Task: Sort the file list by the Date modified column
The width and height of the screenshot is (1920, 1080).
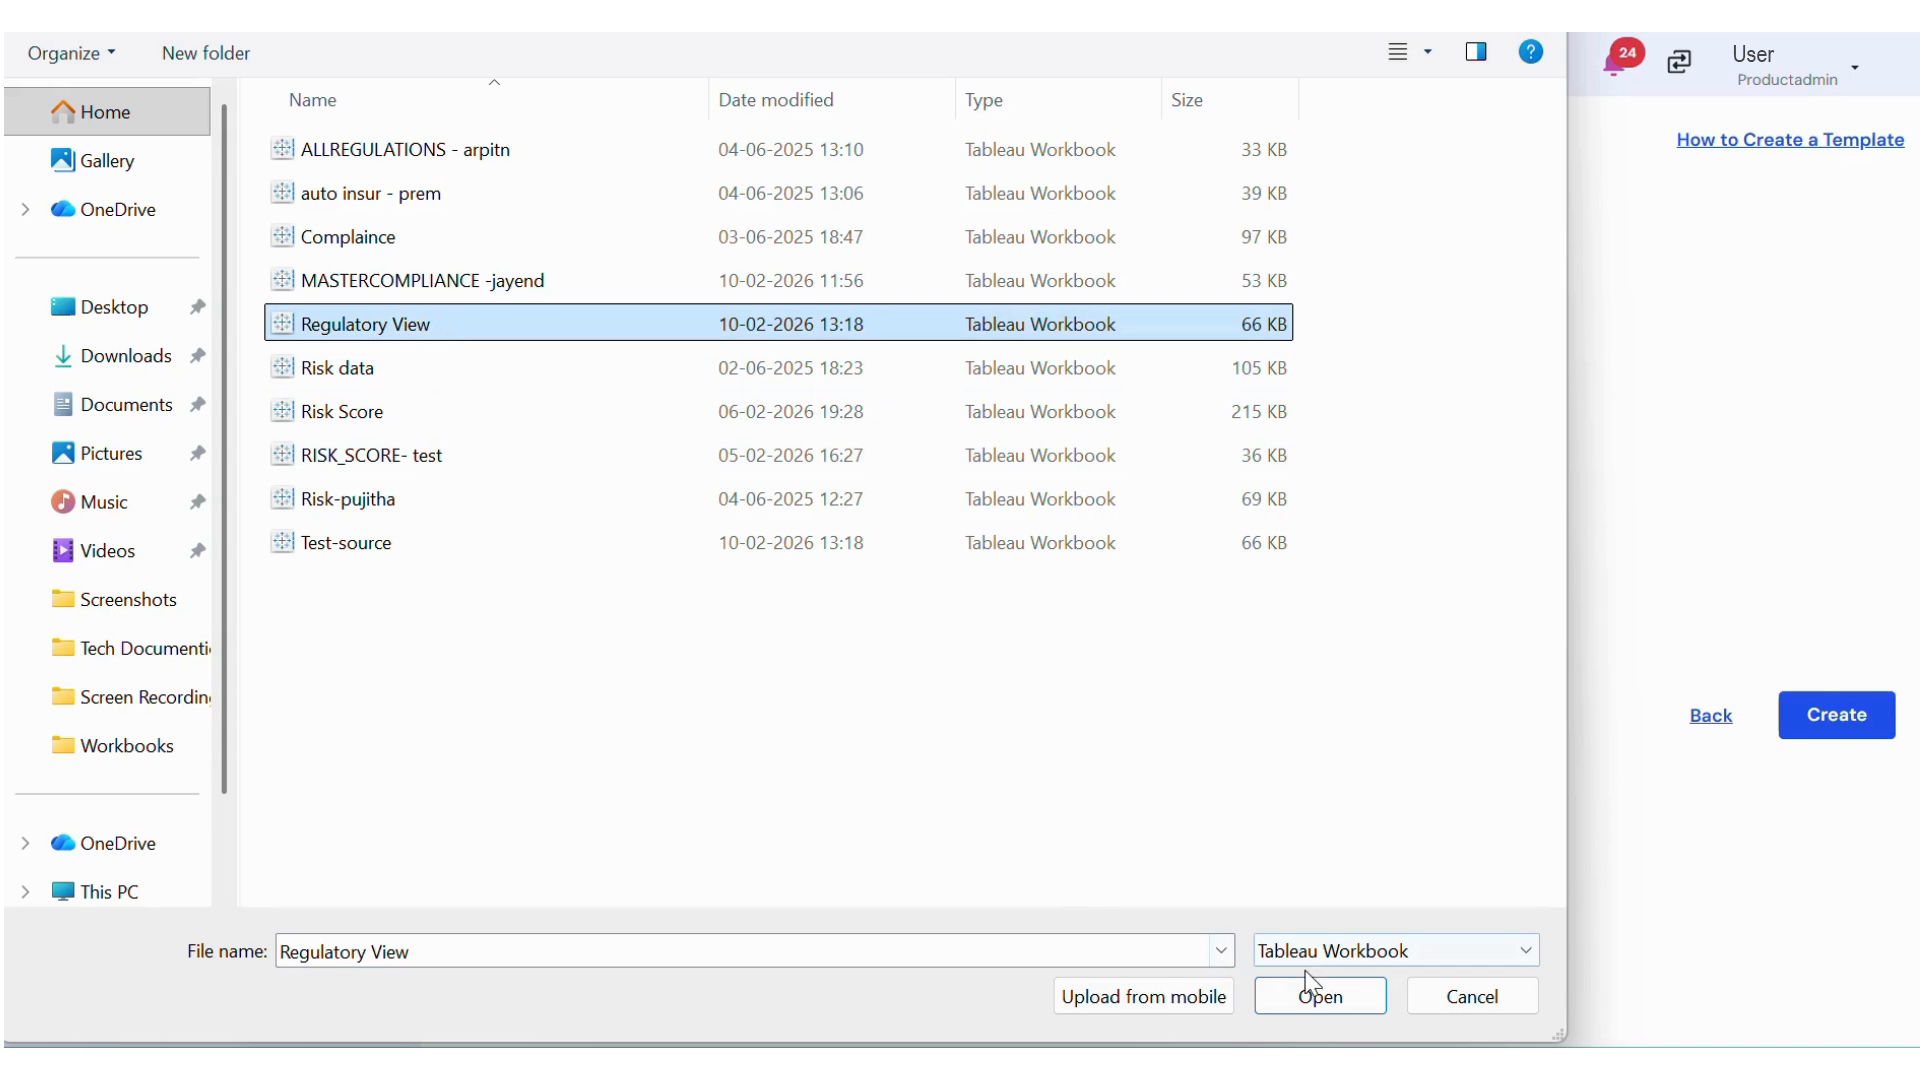Action: tap(776, 100)
